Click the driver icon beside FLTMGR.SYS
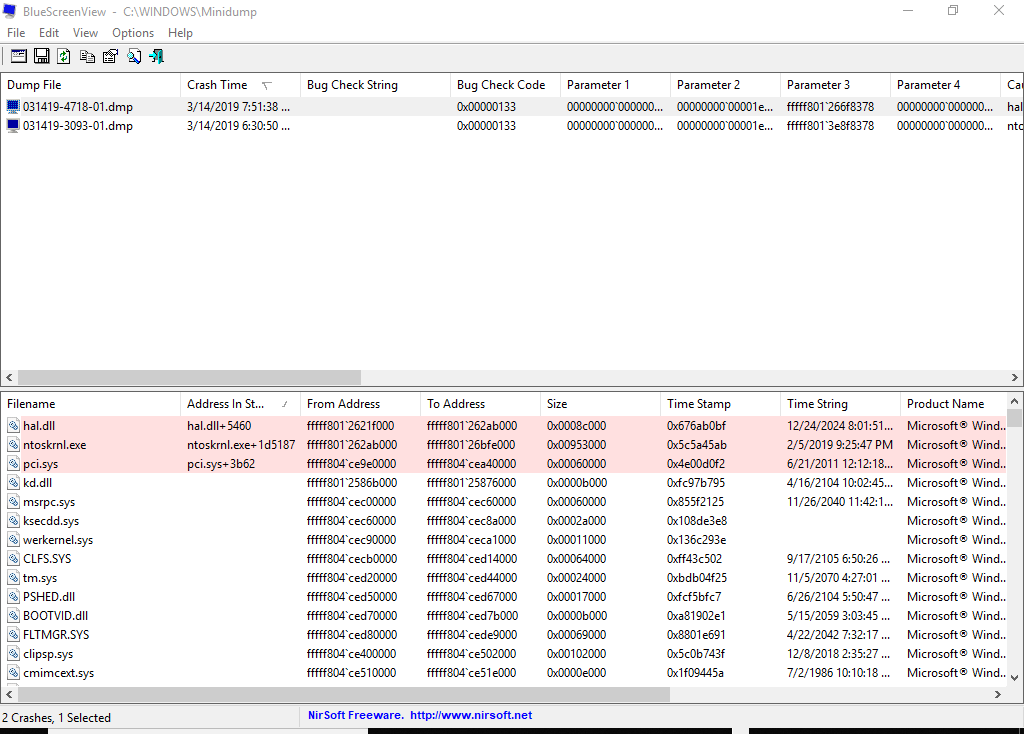1024x734 pixels. pyautogui.click(x=13, y=634)
